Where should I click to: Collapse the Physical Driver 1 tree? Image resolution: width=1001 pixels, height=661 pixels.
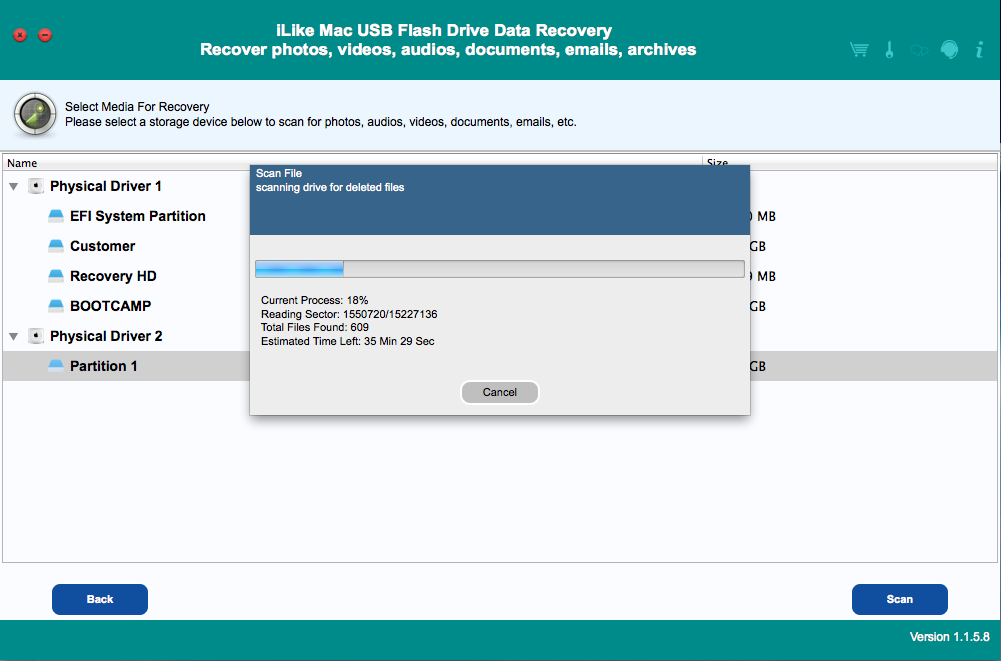[x=14, y=187]
